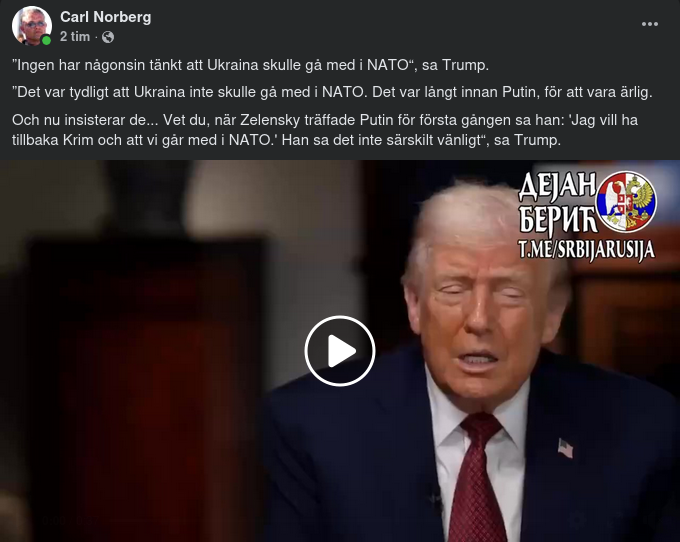The width and height of the screenshot is (680, 542).
Task: Click the green online status dot
Action: [46, 40]
